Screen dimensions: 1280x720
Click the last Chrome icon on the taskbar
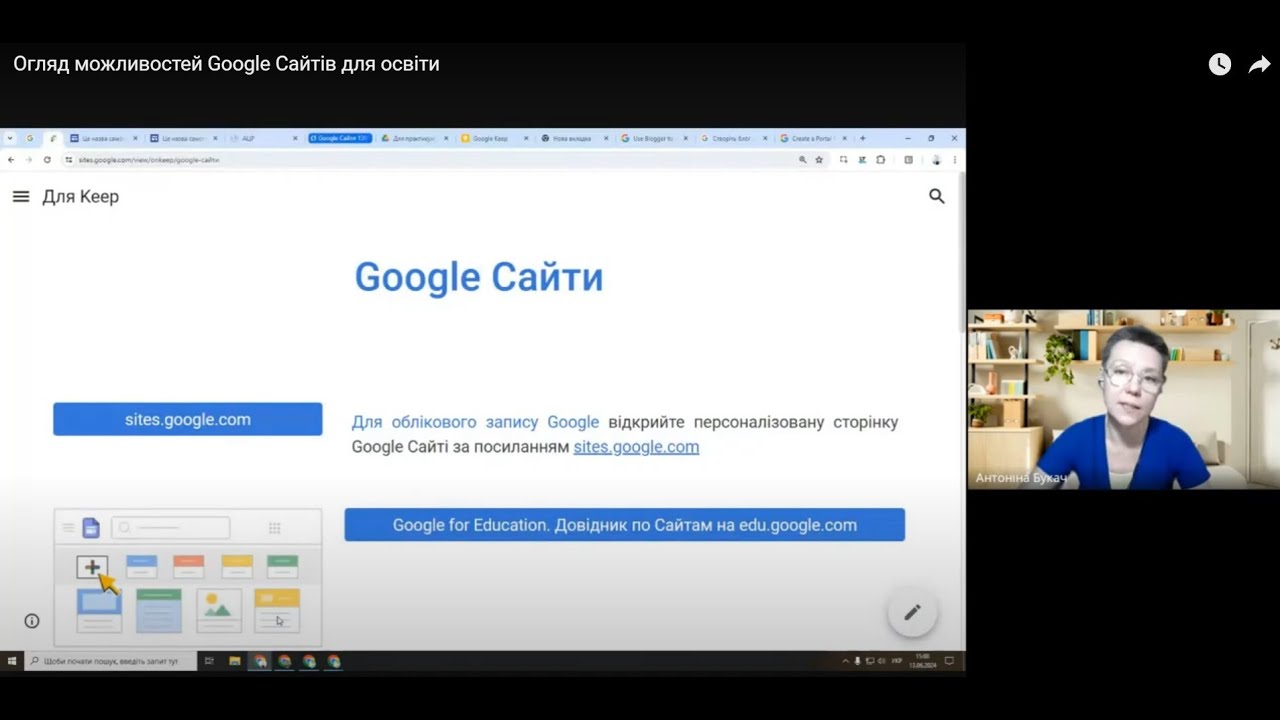[334, 661]
